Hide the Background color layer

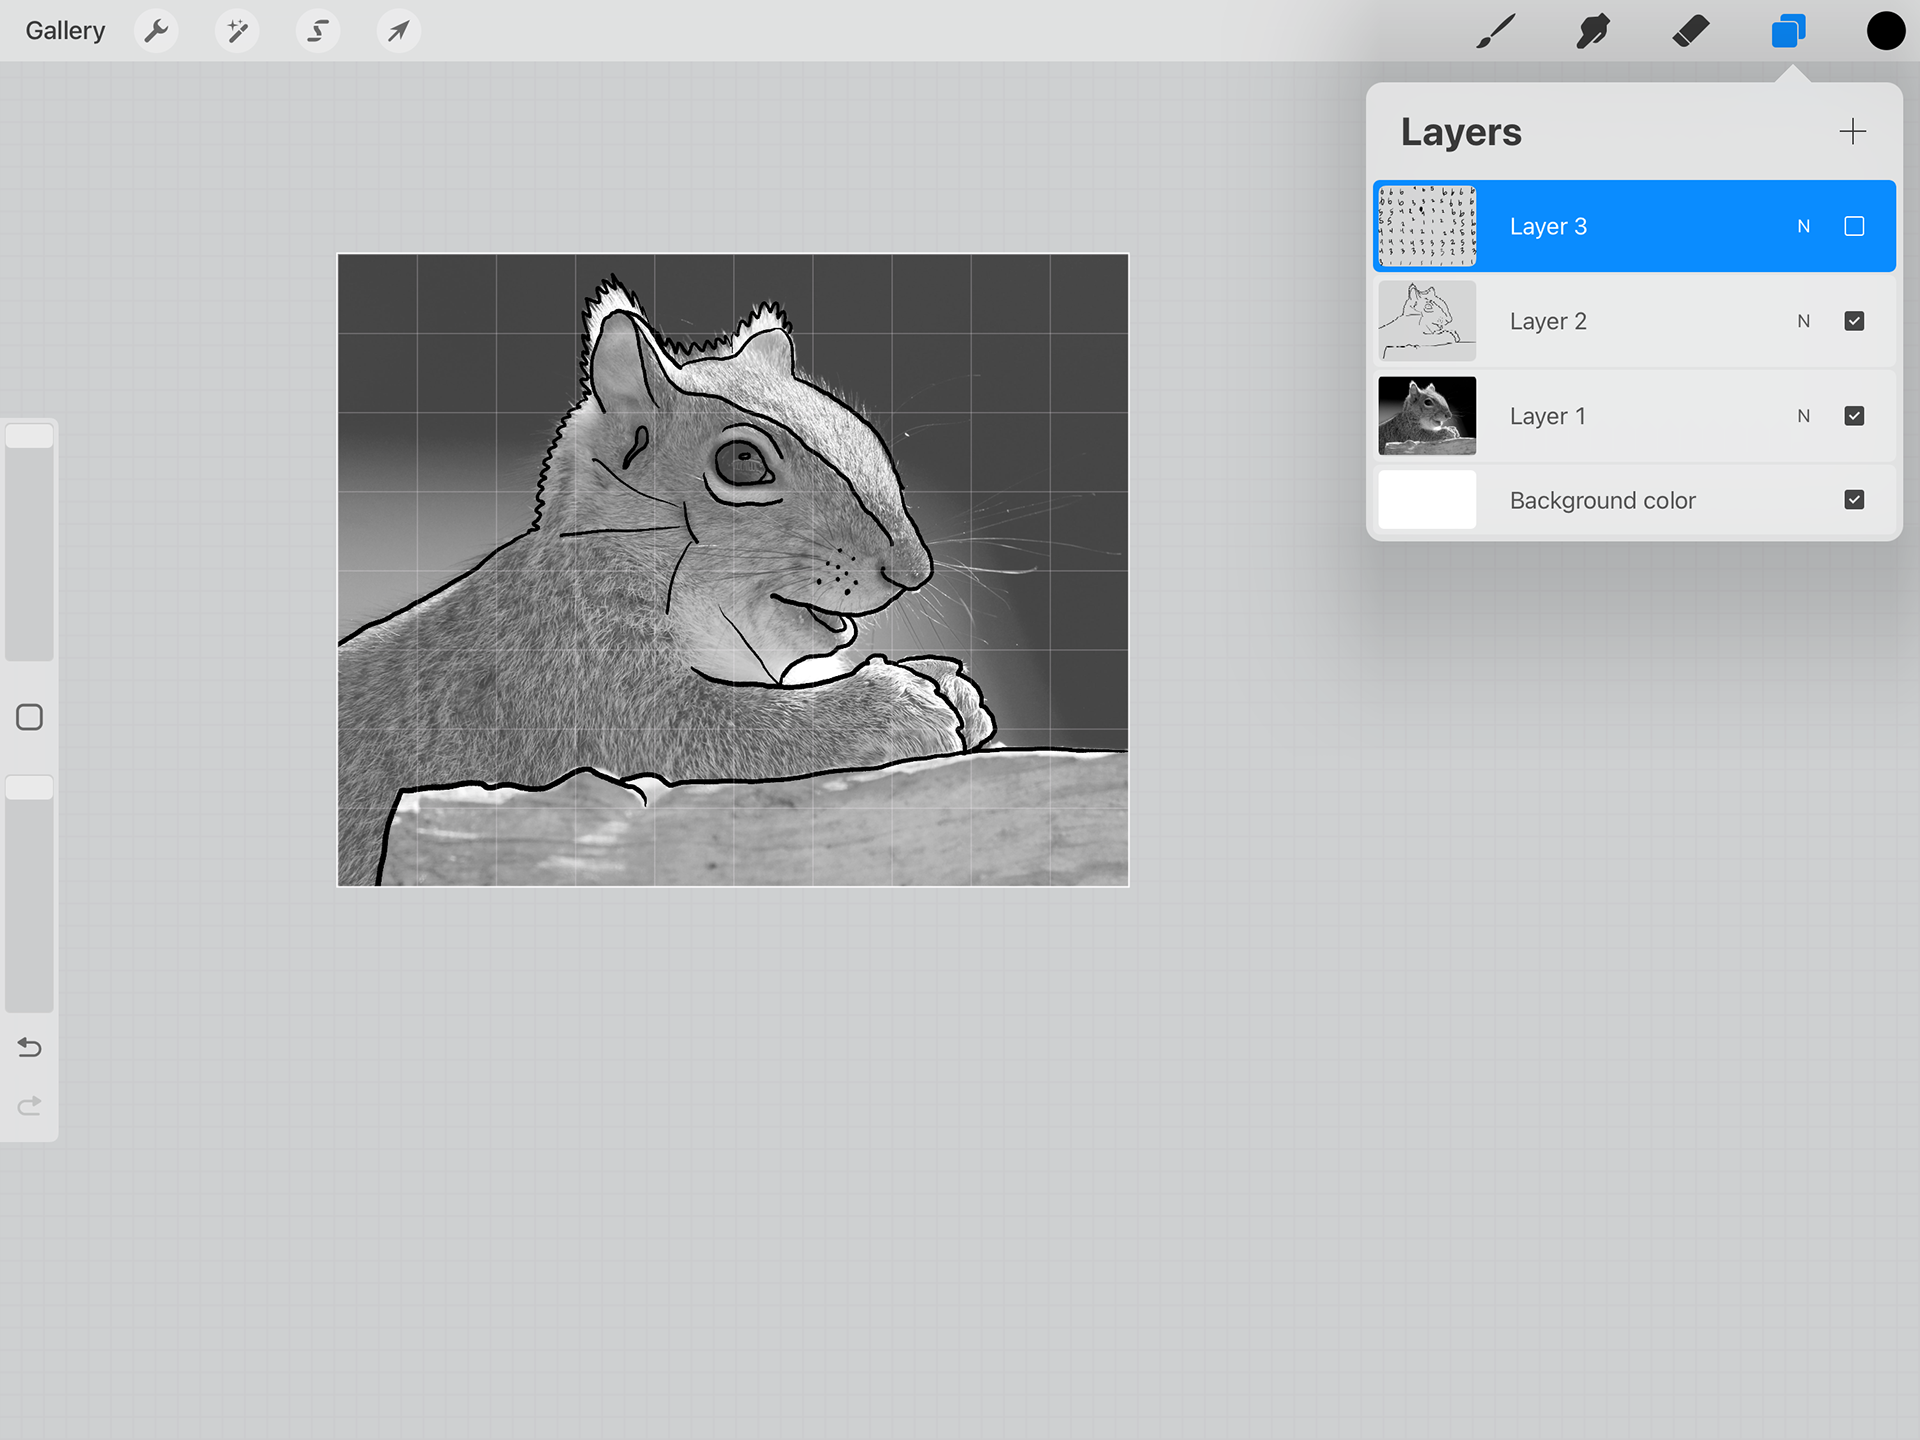click(1854, 500)
